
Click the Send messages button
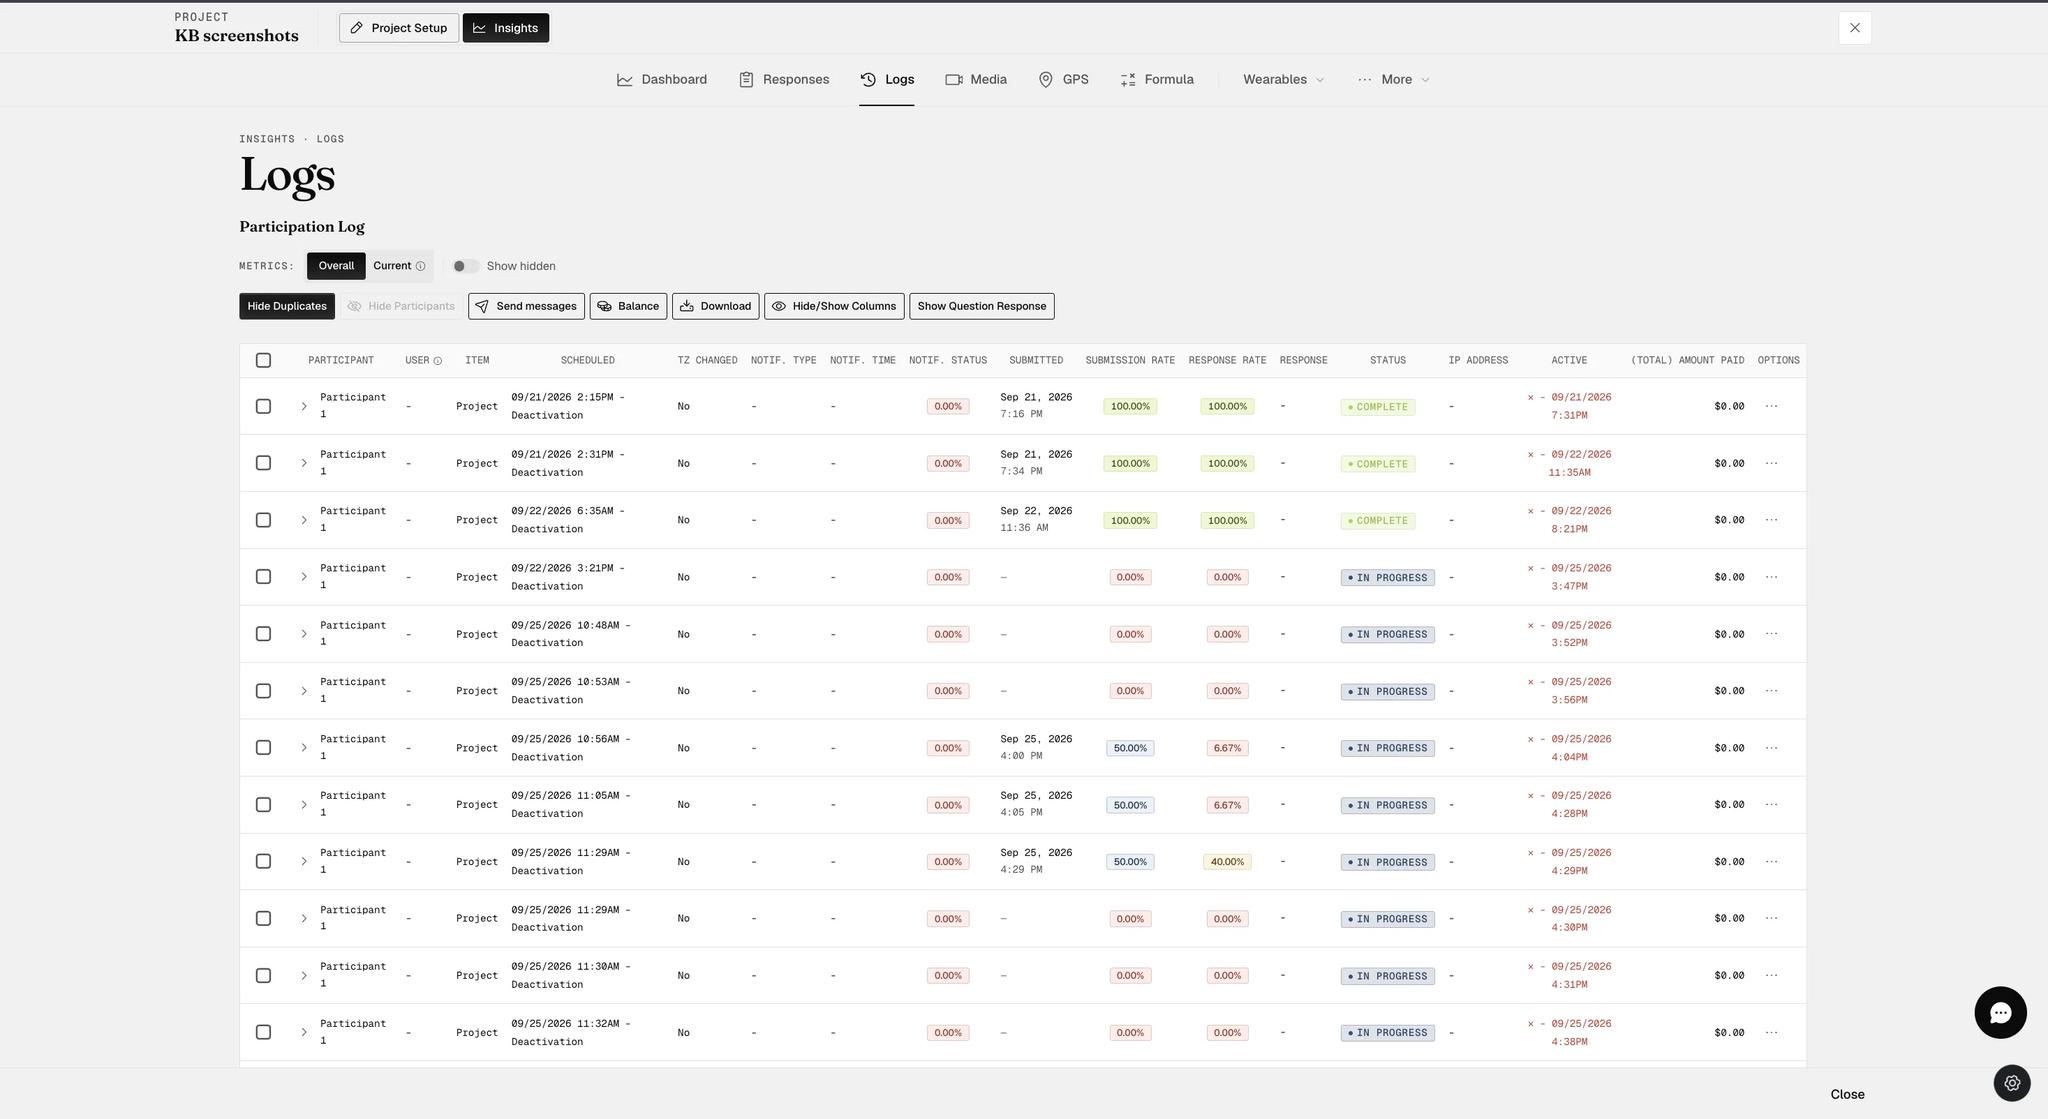[x=526, y=306]
